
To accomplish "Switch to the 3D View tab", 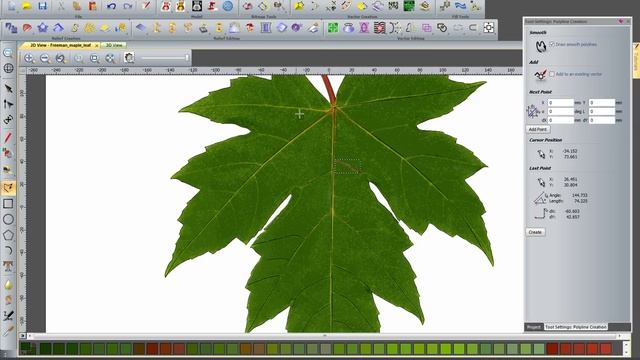I will click(x=114, y=45).
